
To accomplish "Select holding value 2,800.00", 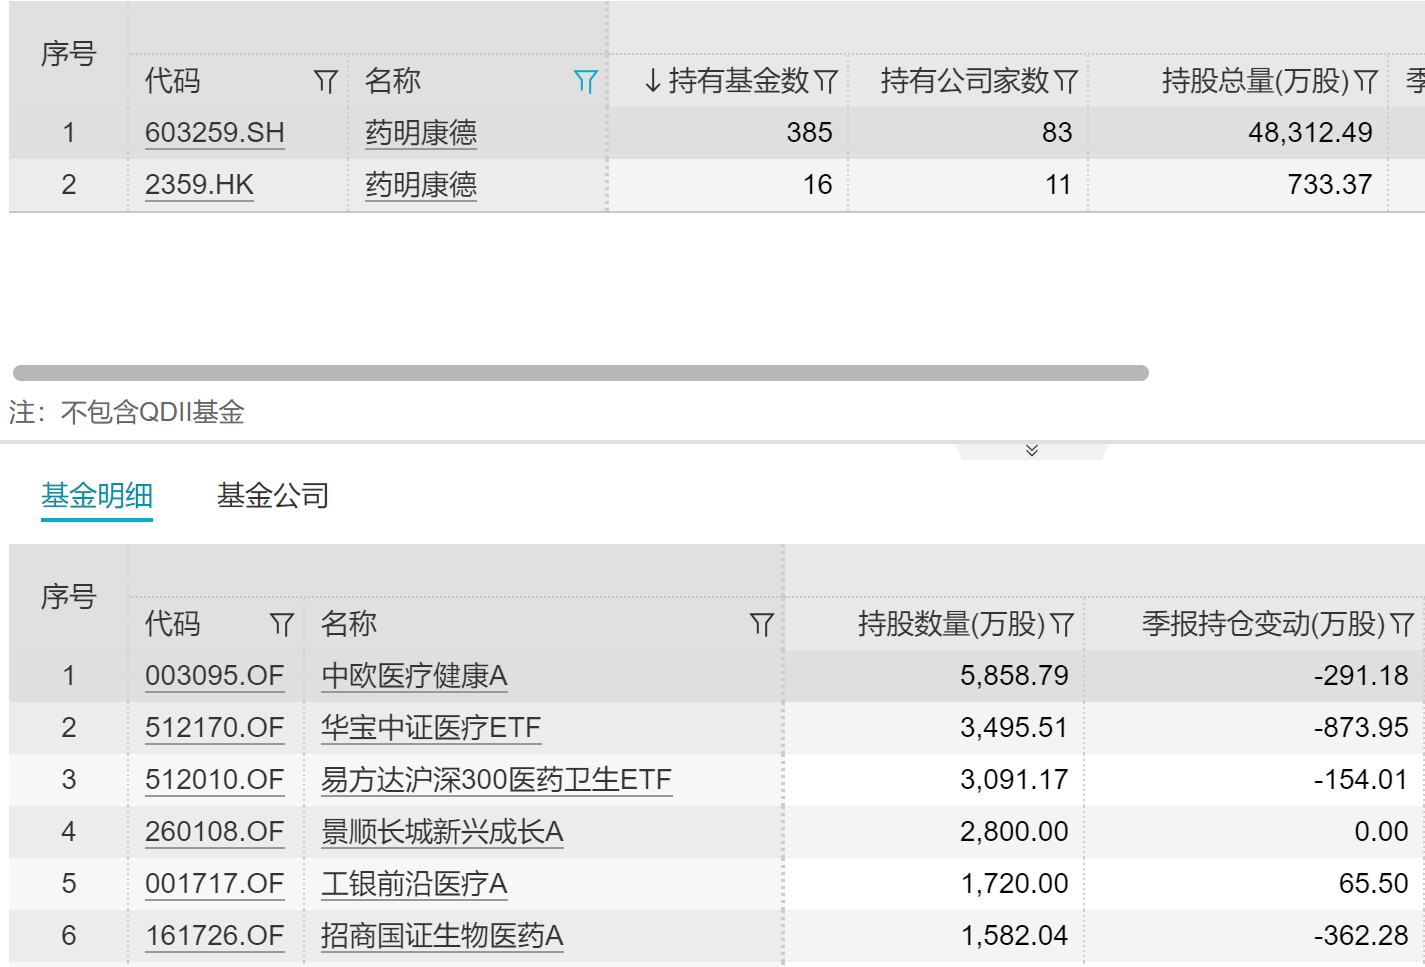I will pyautogui.click(x=1014, y=832).
